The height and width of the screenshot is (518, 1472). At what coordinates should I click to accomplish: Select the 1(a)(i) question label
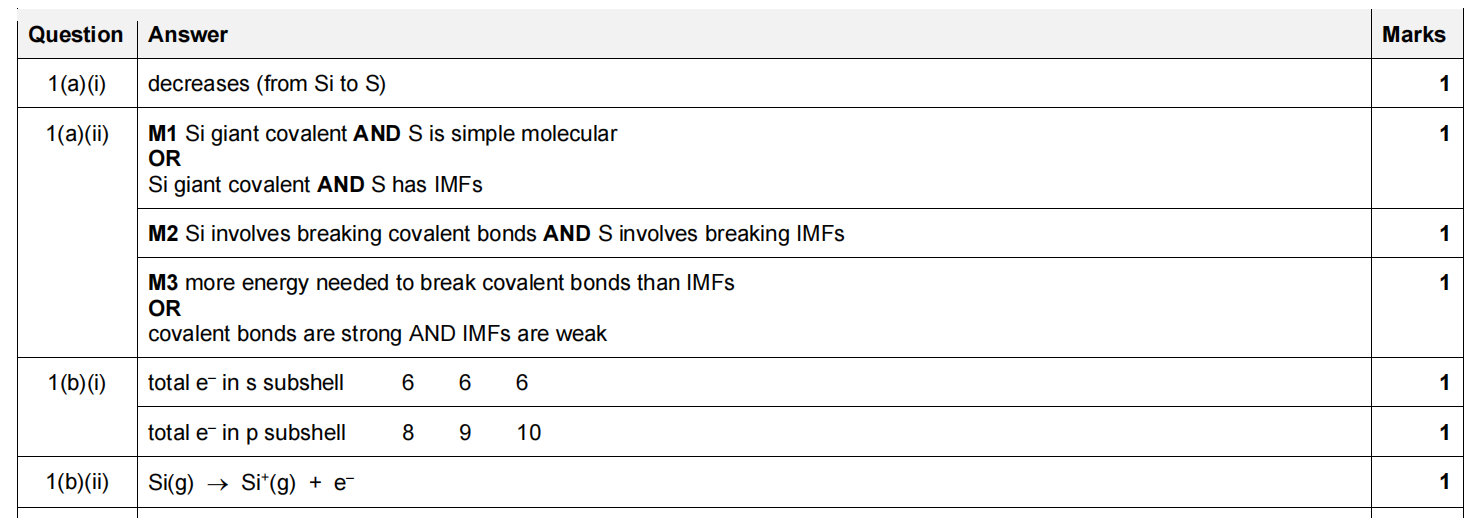click(x=77, y=84)
